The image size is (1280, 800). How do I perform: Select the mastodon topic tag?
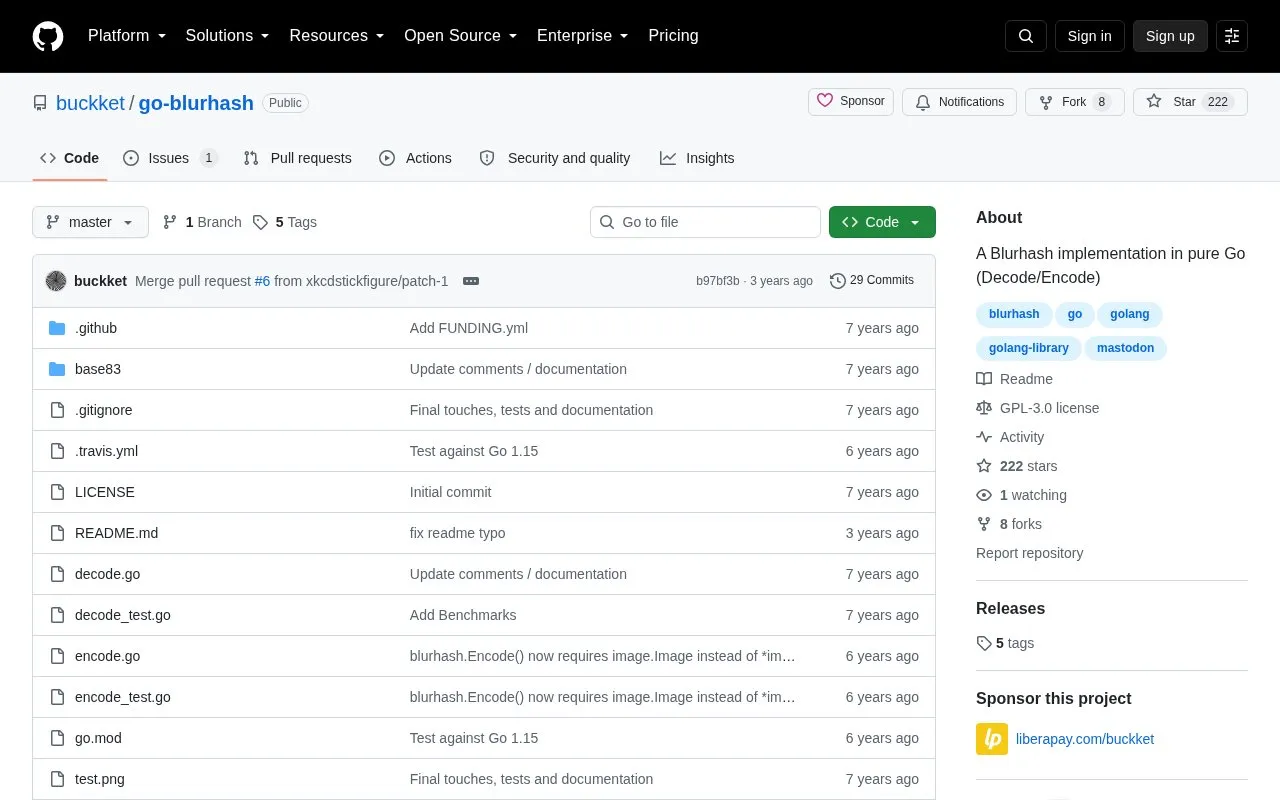tap(1125, 348)
